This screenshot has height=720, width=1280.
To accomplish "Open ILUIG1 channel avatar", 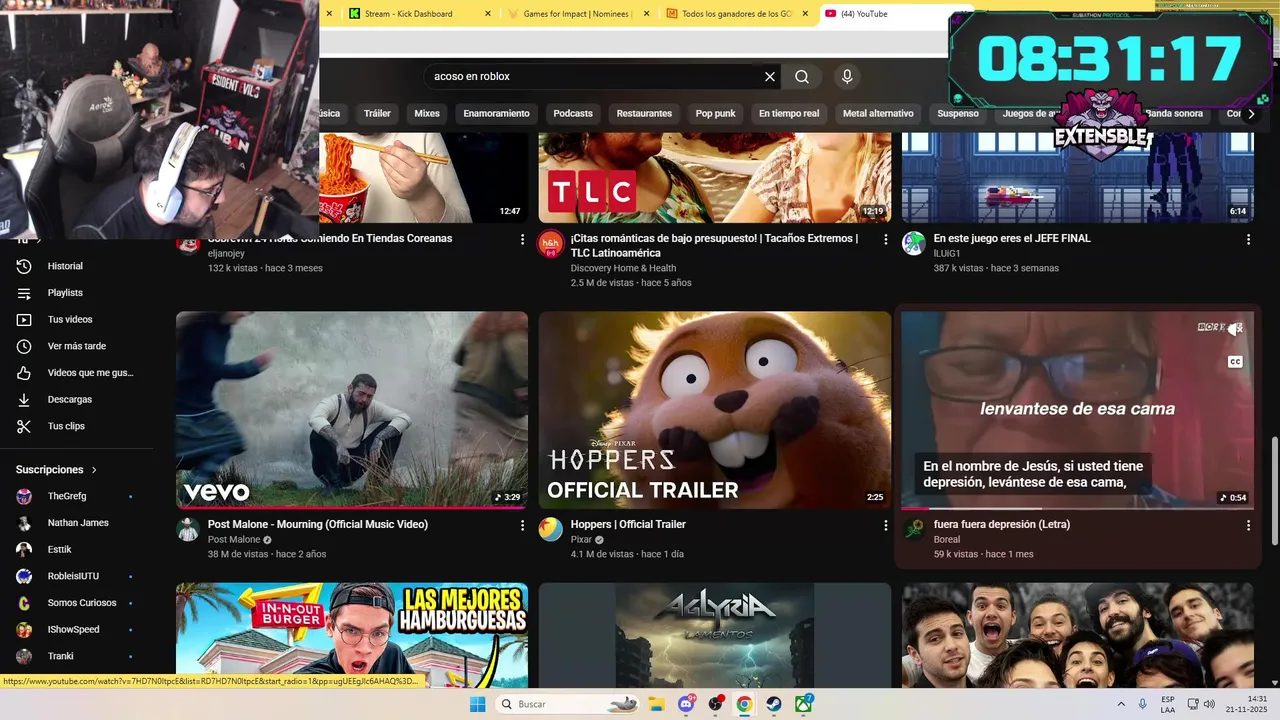I will click(x=914, y=243).
